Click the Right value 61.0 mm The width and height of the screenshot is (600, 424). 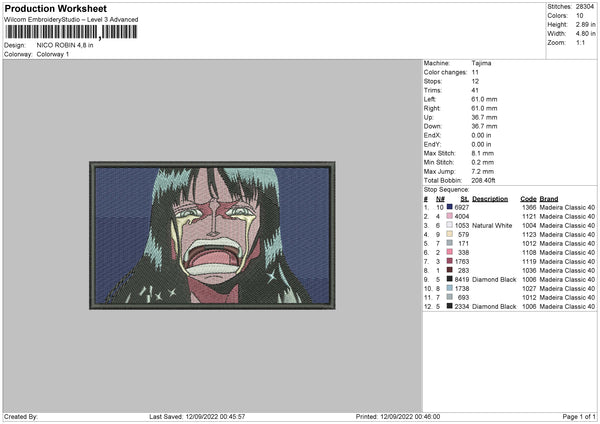point(484,108)
